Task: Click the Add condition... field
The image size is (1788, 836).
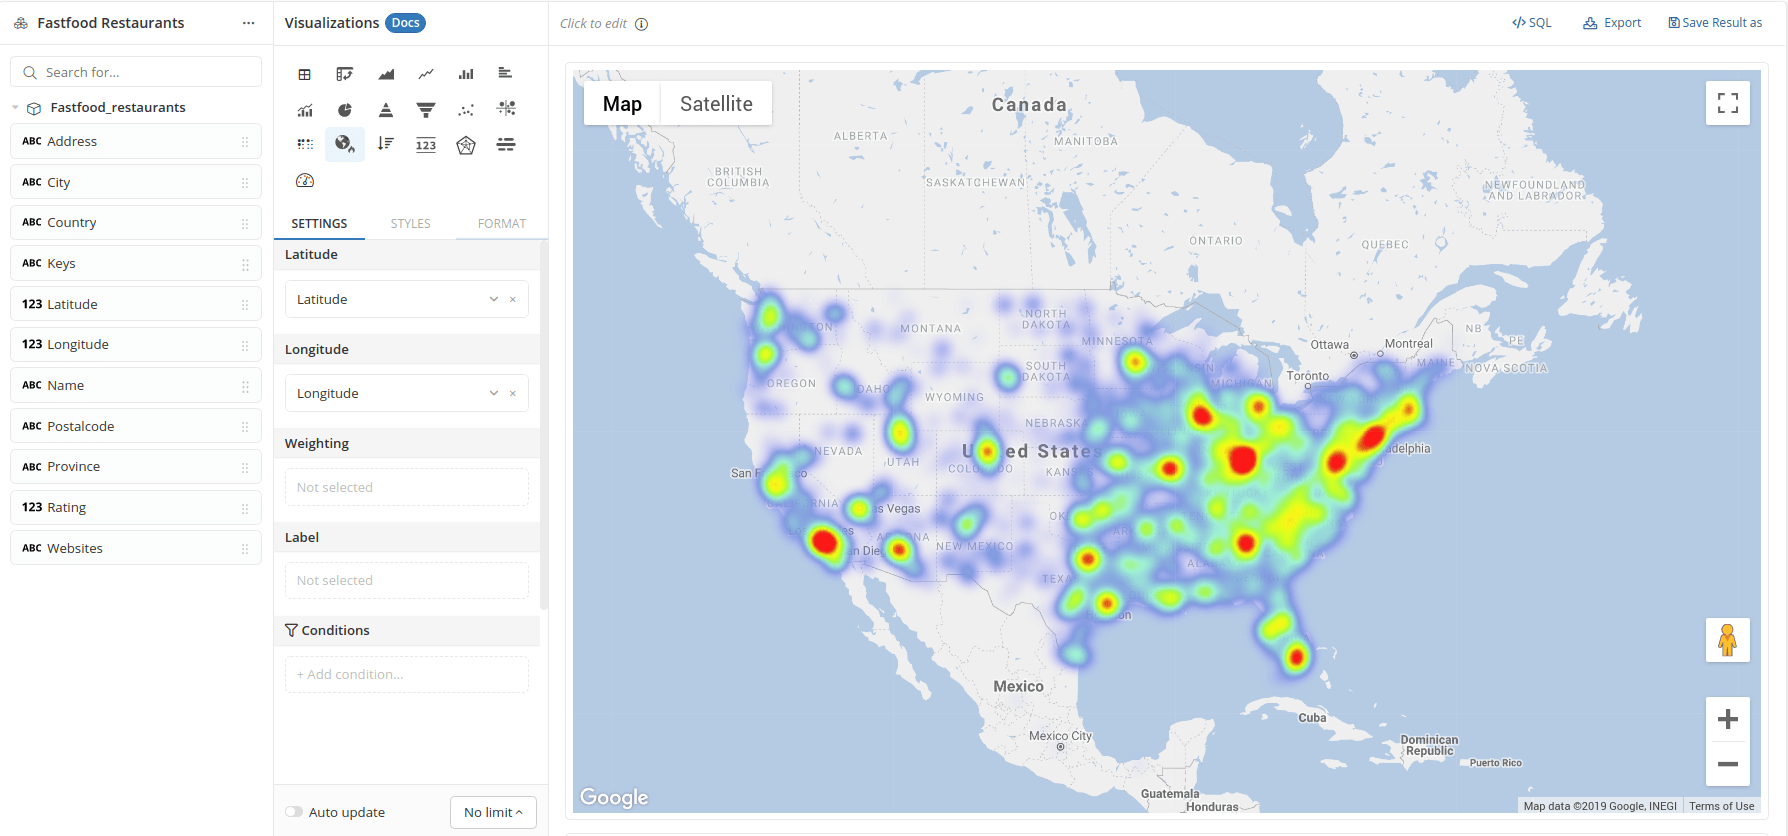Action: (x=407, y=674)
